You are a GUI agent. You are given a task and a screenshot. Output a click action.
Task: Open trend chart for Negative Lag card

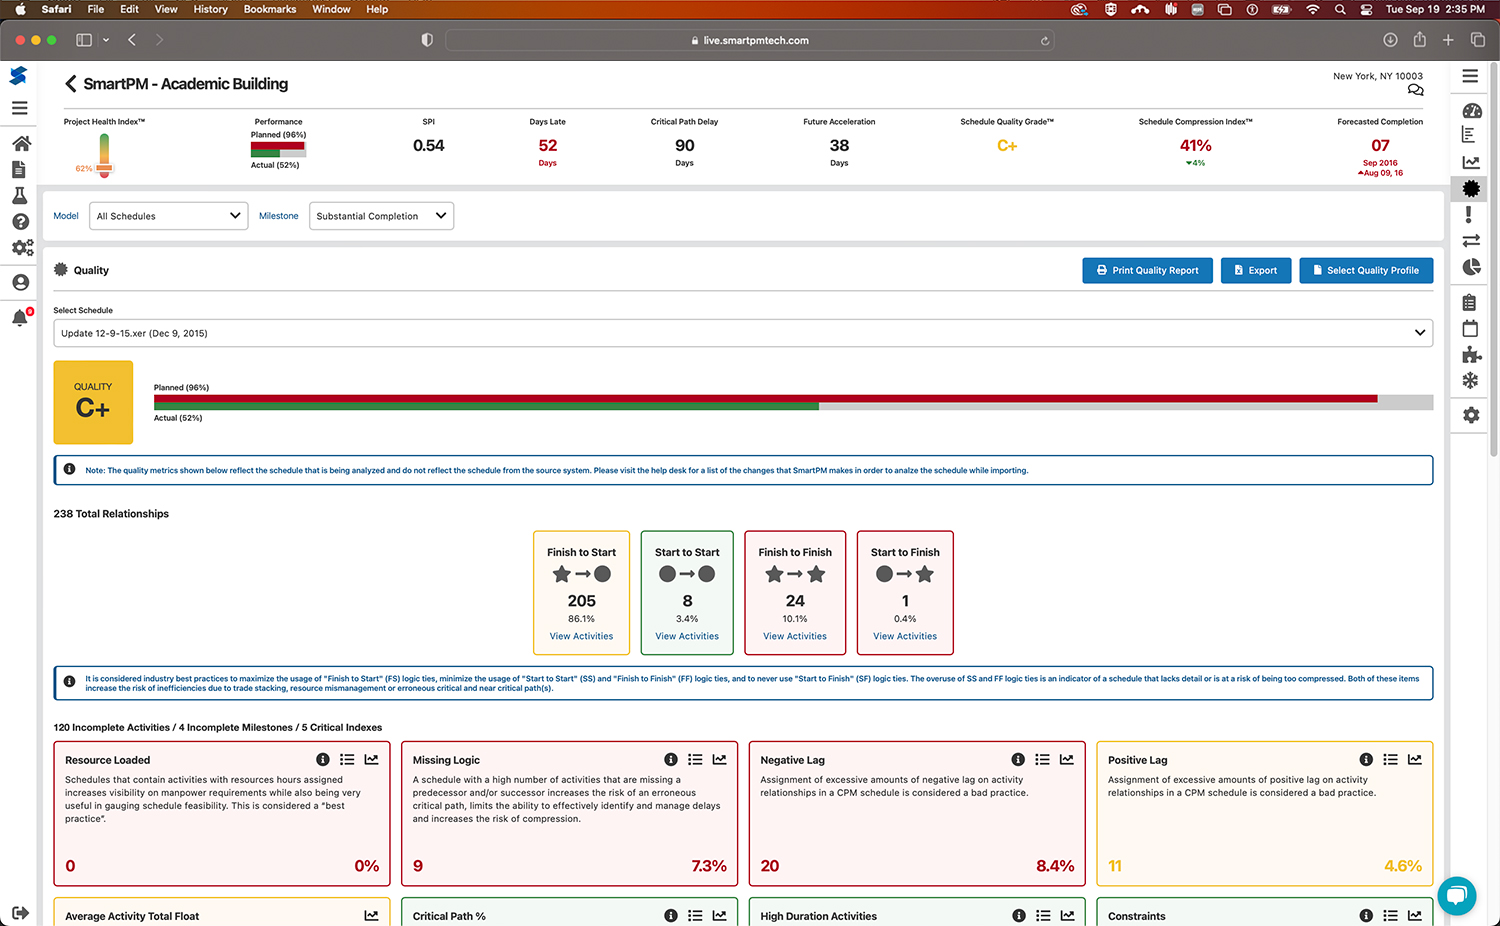pyautogui.click(x=1067, y=760)
